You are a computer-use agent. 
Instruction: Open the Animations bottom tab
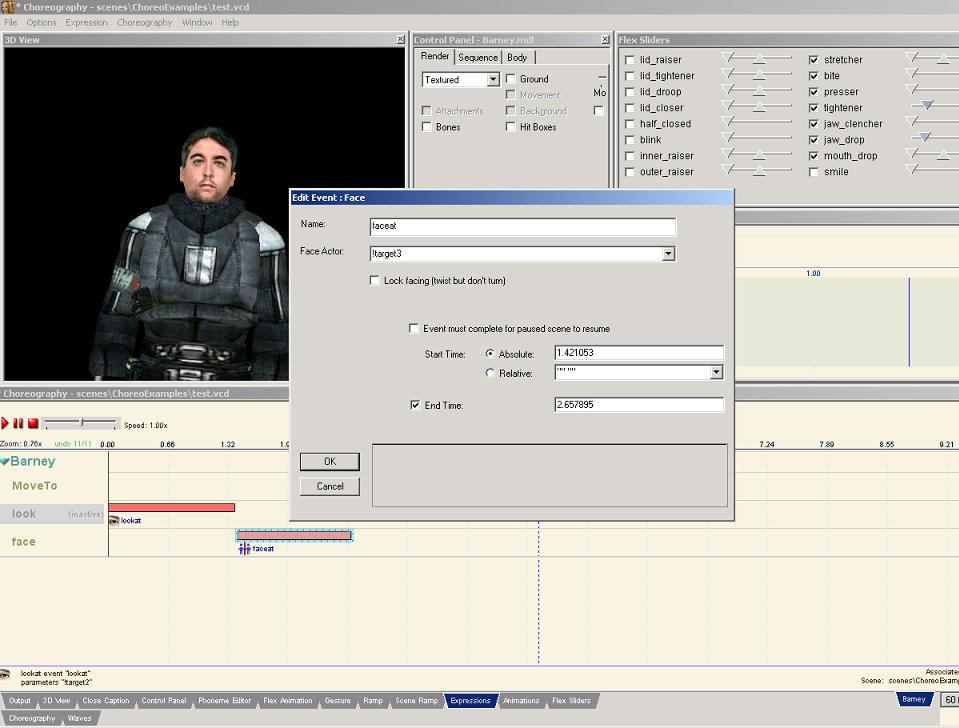(x=521, y=700)
